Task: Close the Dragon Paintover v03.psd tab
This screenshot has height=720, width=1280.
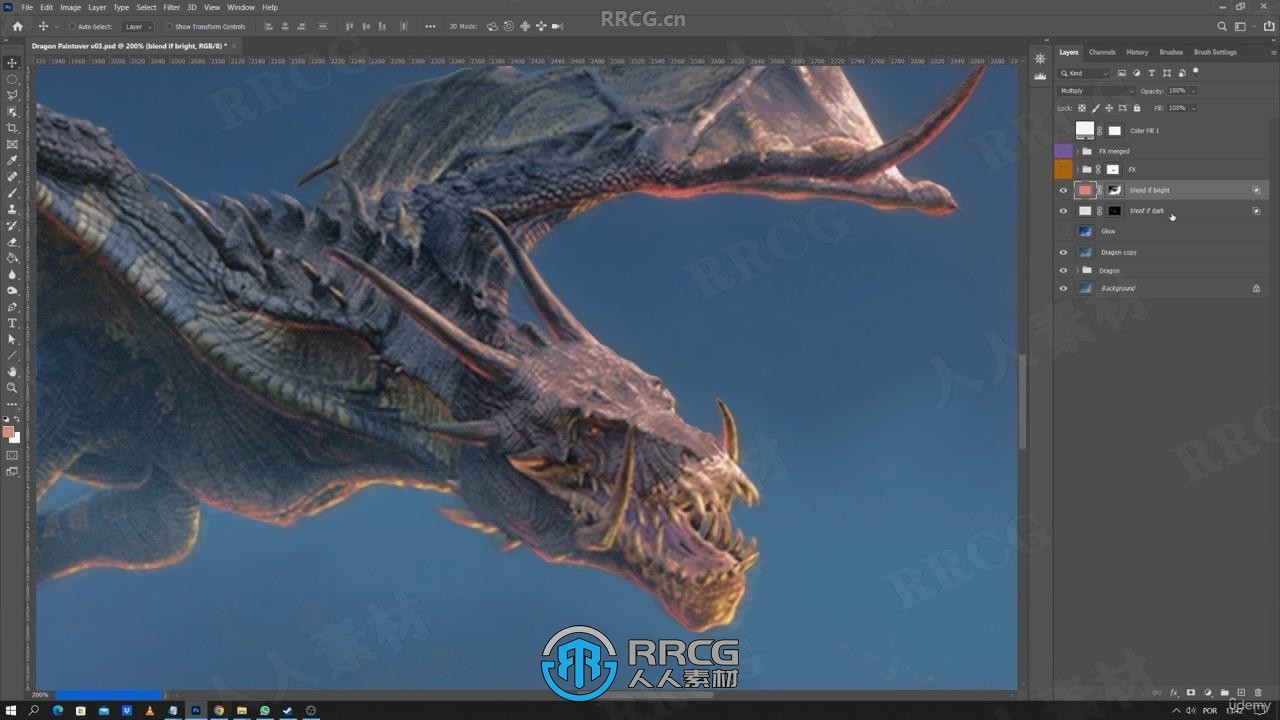Action: 235,46
